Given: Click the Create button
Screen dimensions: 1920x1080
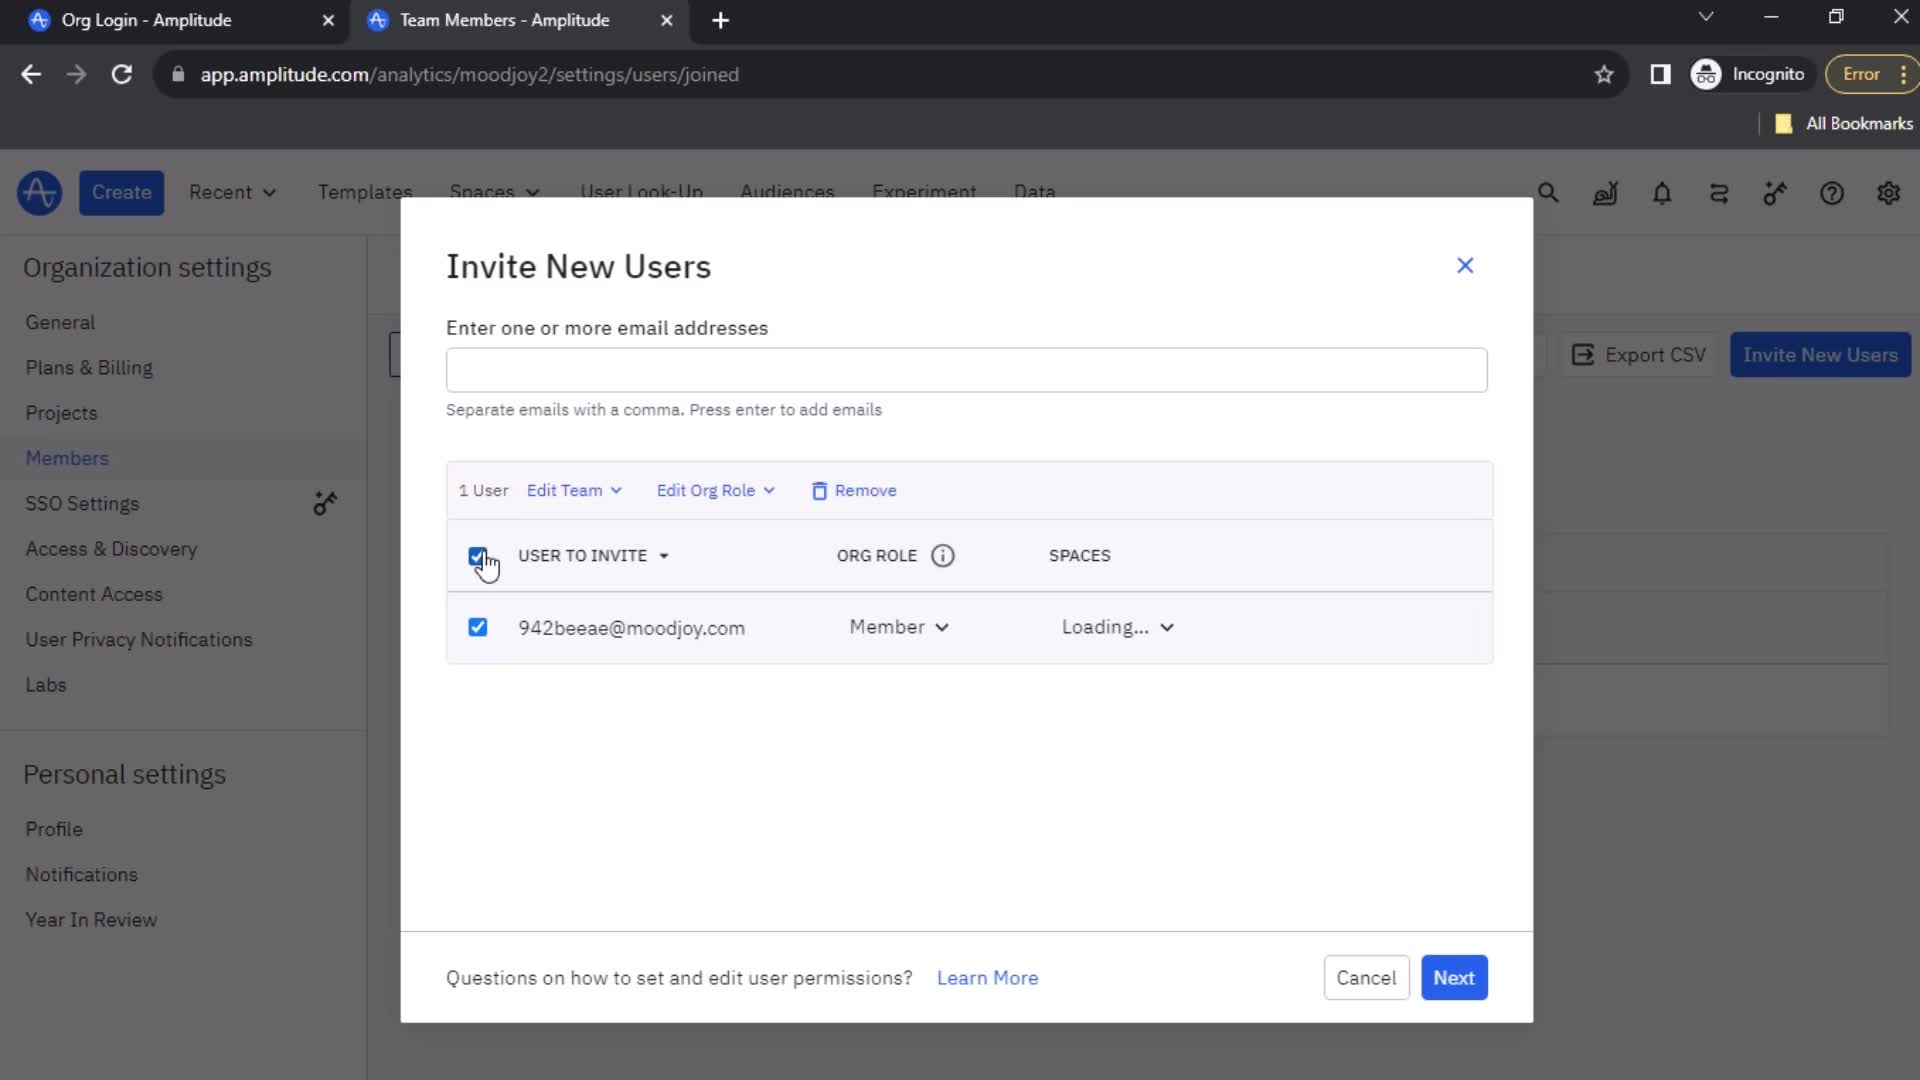Looking at the screenshot, I should tap(121, 193).
